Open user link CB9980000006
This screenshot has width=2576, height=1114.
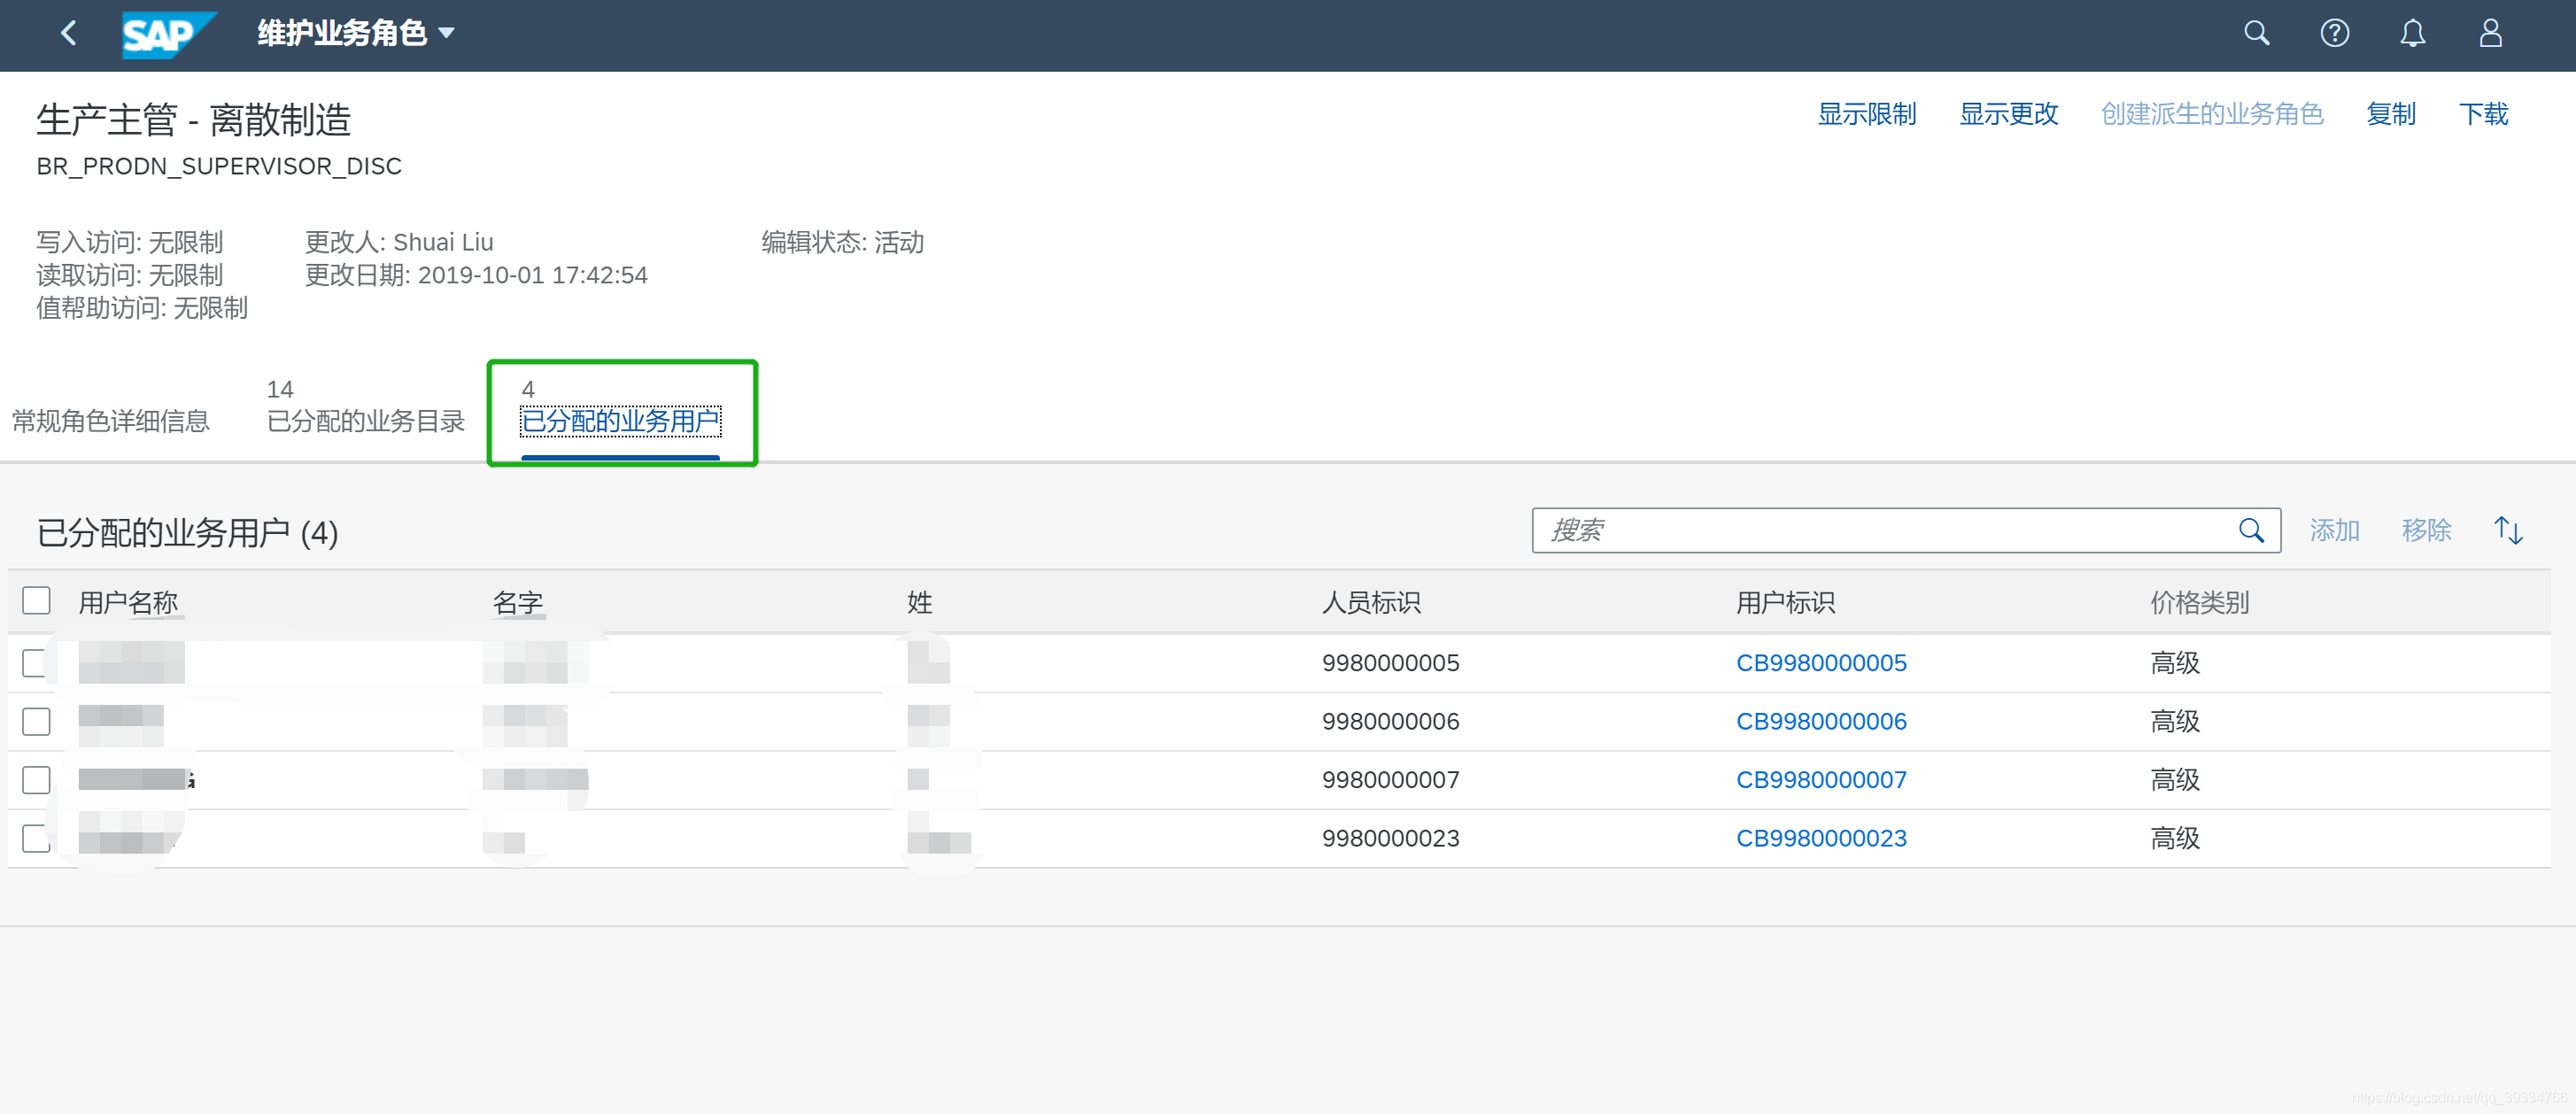1821,721
